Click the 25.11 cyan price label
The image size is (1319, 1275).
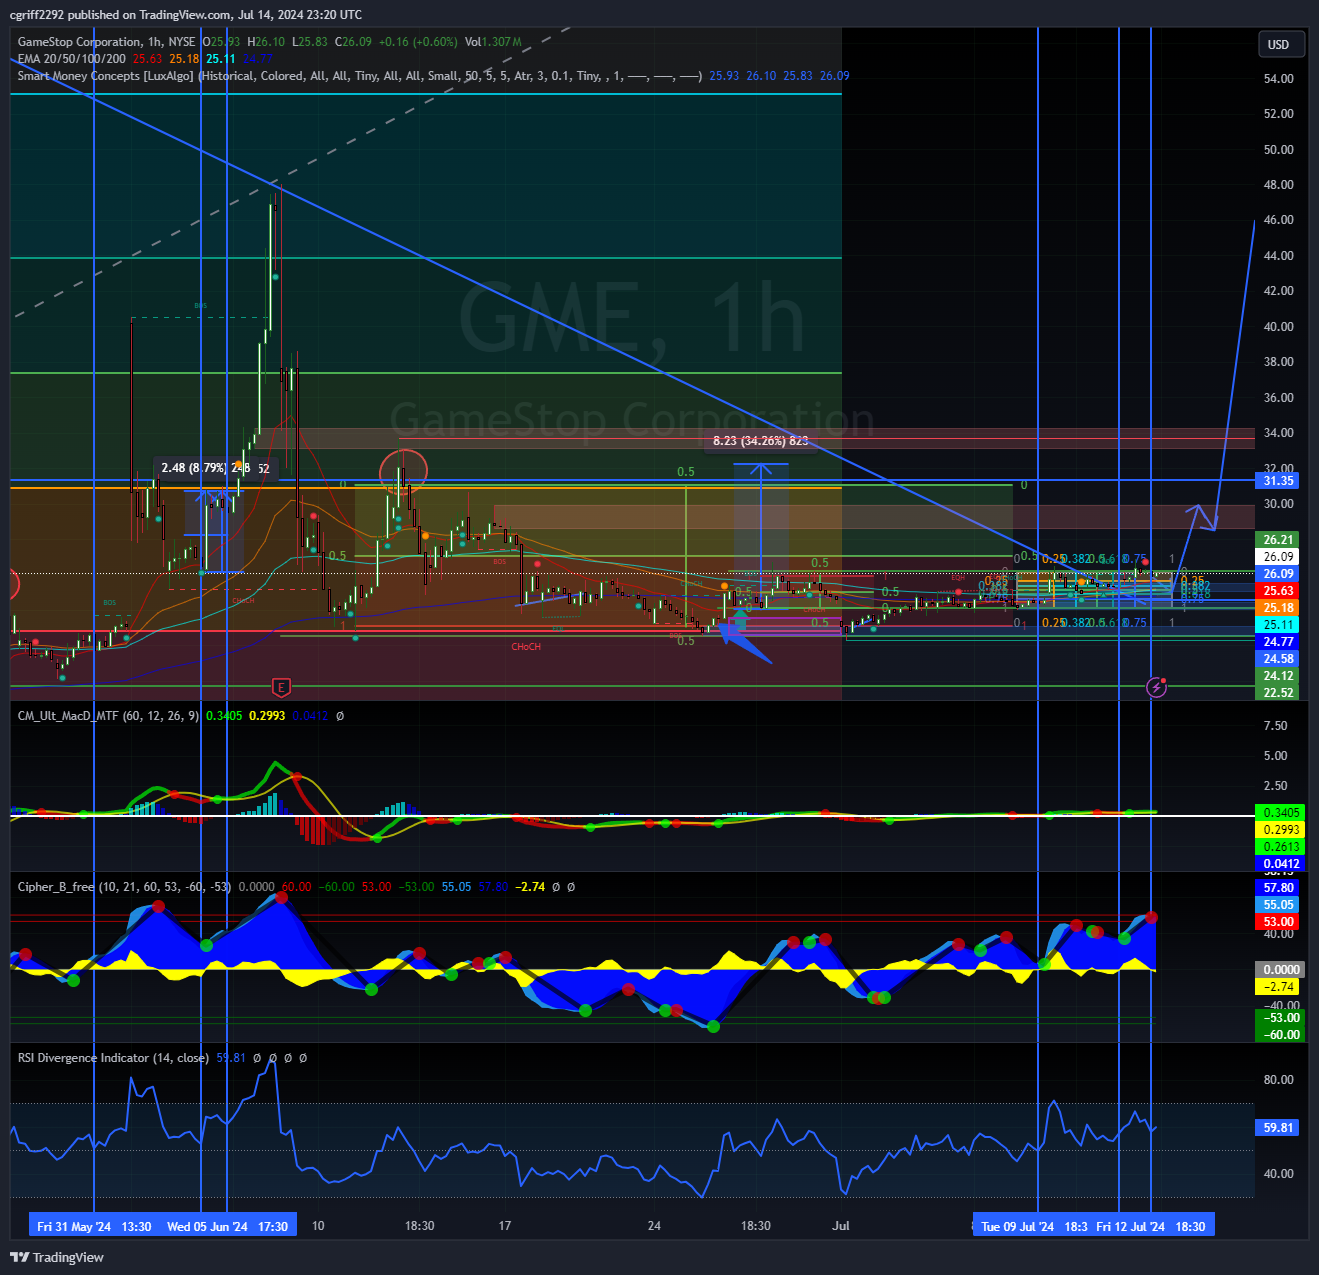[x=1278, y=625]
